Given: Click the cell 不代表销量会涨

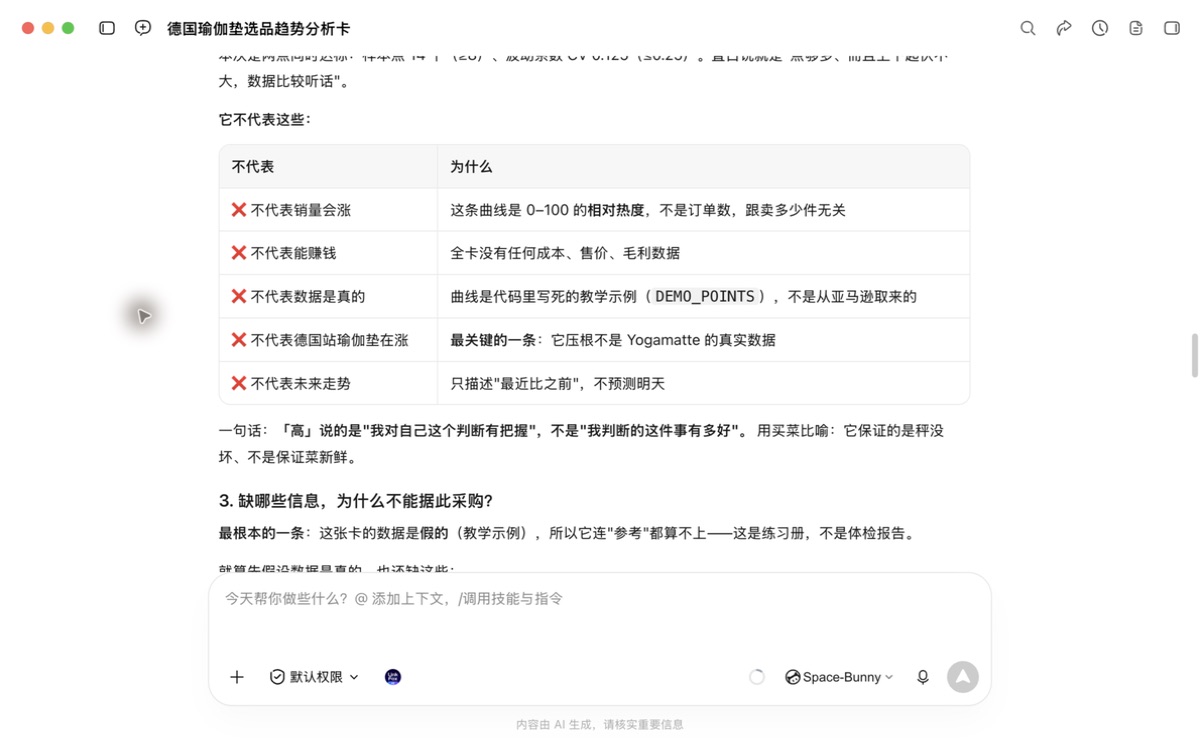Looking at the screenshot, I should [328, 210].
